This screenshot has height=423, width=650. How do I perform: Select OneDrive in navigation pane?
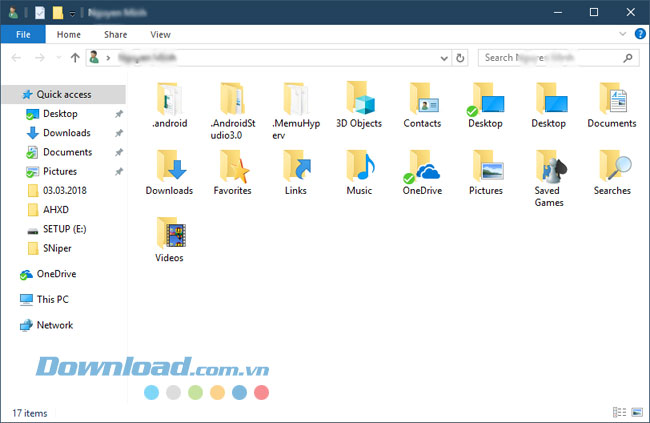click(x=56, y=274)
